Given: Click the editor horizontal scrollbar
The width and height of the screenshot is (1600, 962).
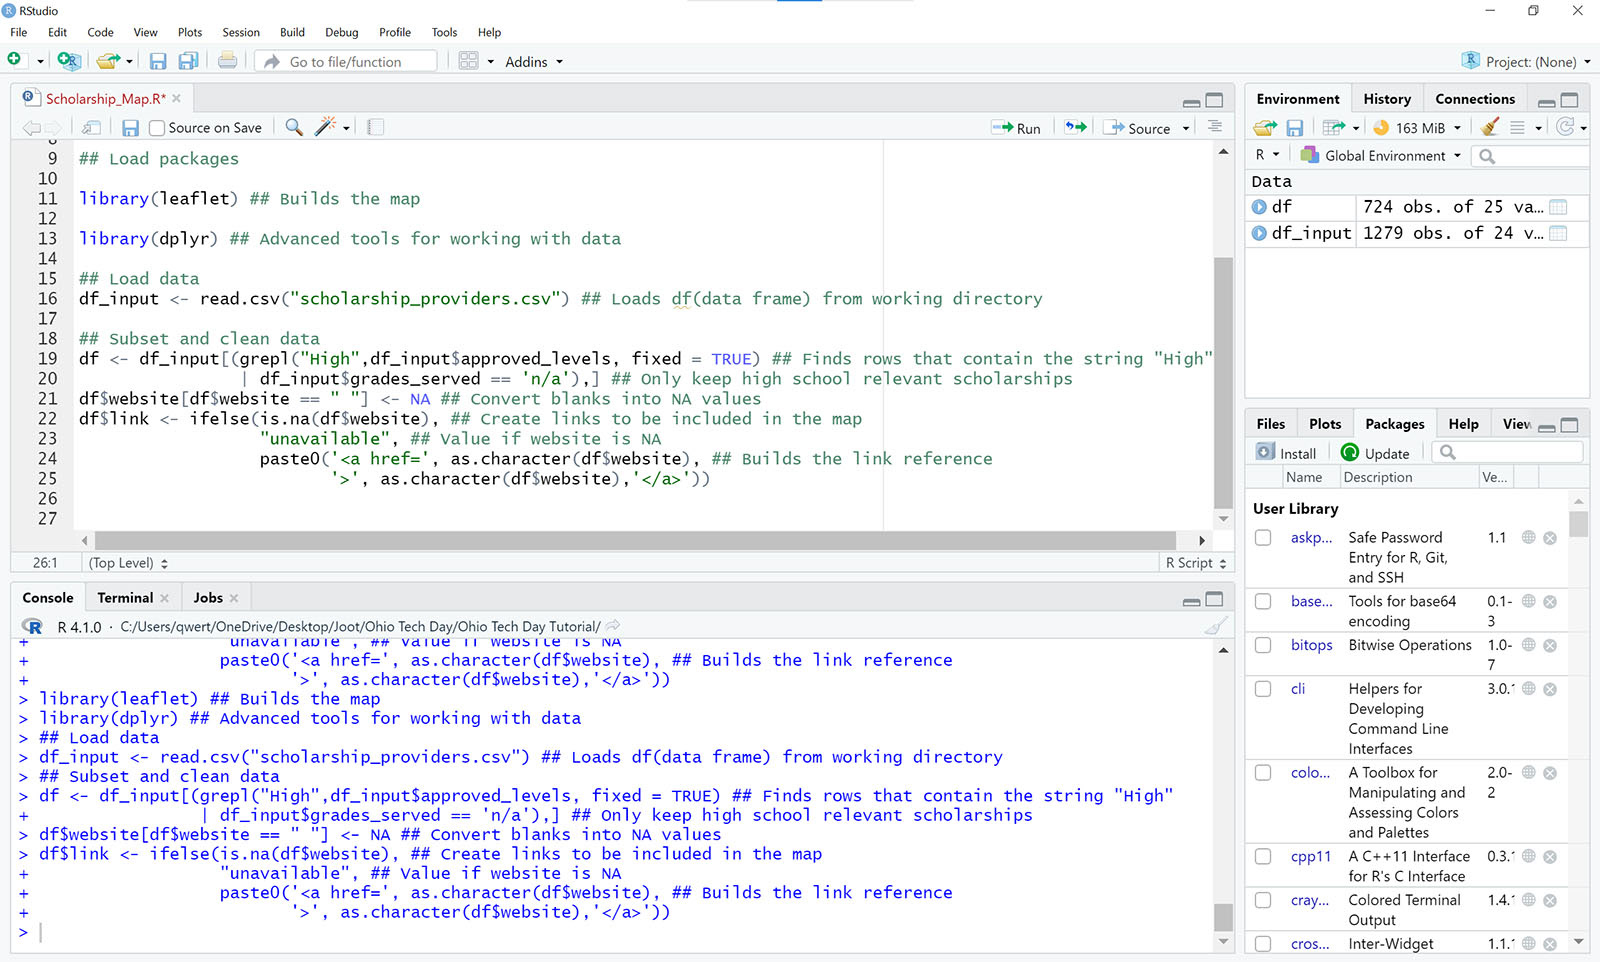Looking at the screenshot, I should 634,540.
